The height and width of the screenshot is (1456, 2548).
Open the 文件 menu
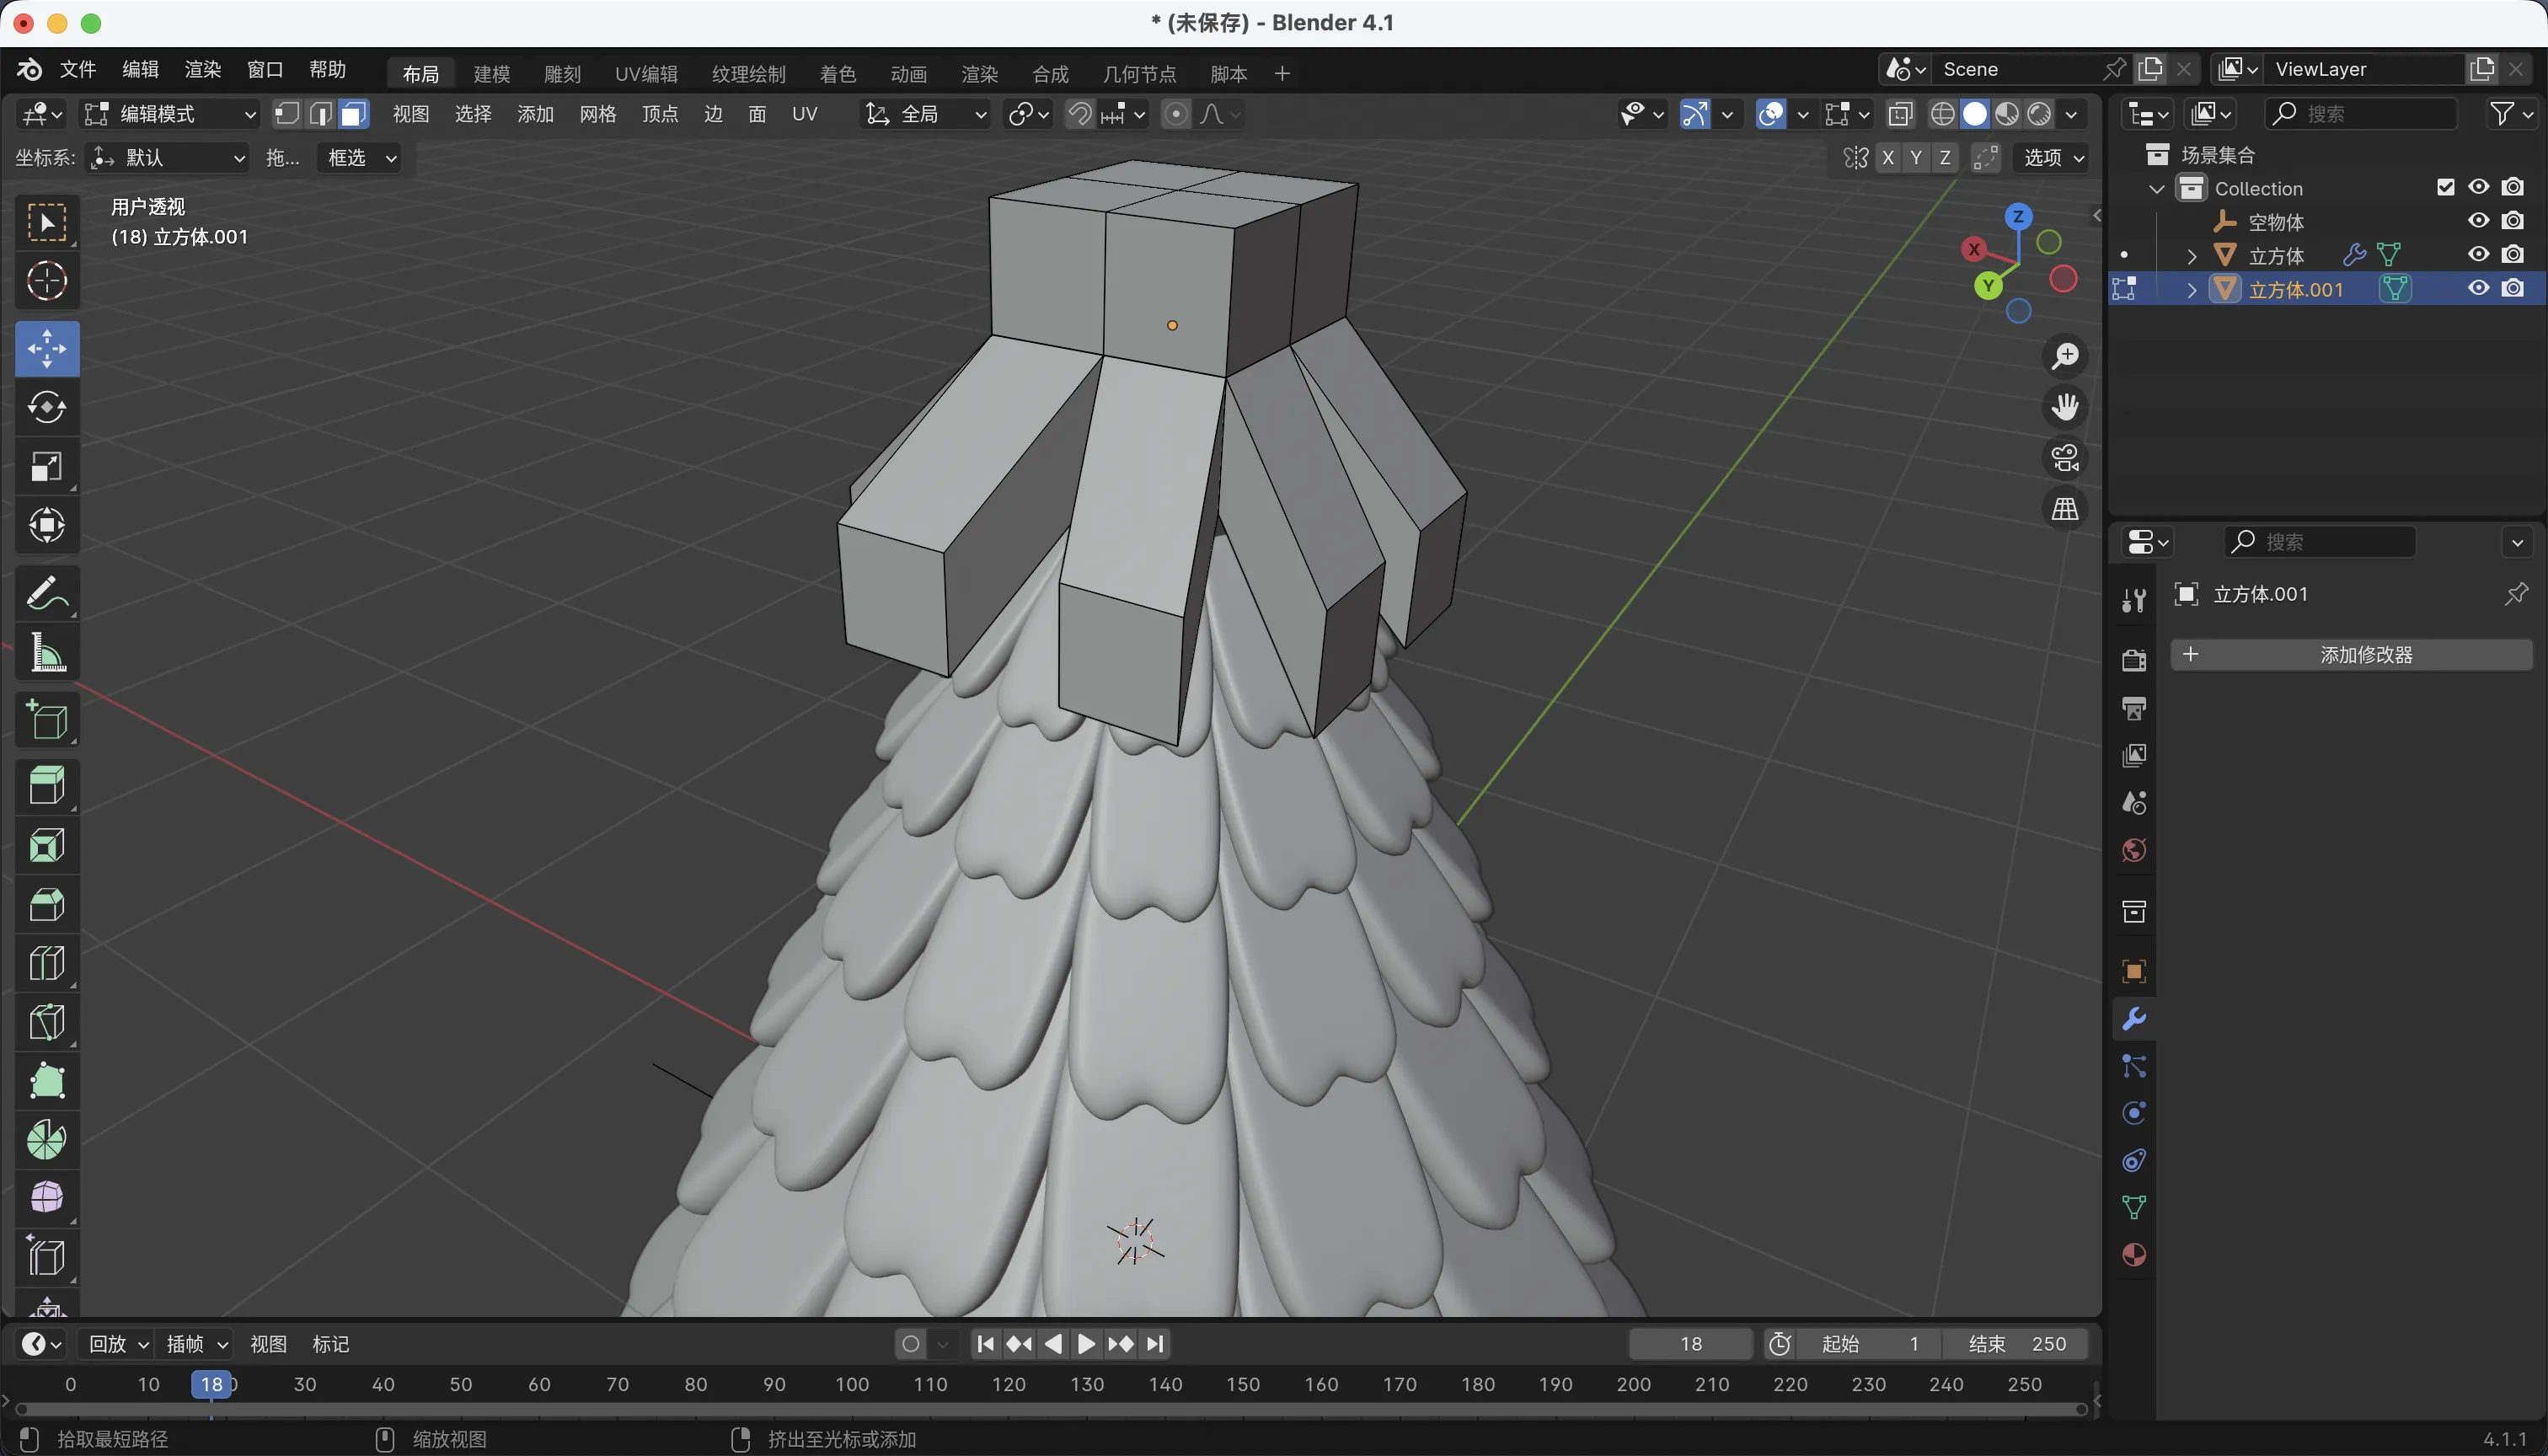tap(77, 69)
